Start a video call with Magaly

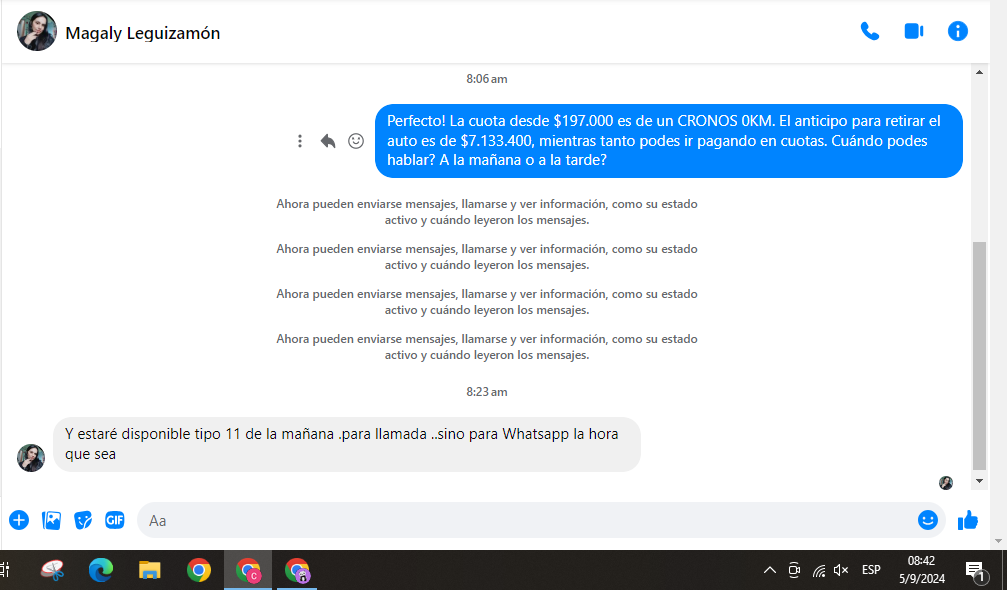[913, 31]
